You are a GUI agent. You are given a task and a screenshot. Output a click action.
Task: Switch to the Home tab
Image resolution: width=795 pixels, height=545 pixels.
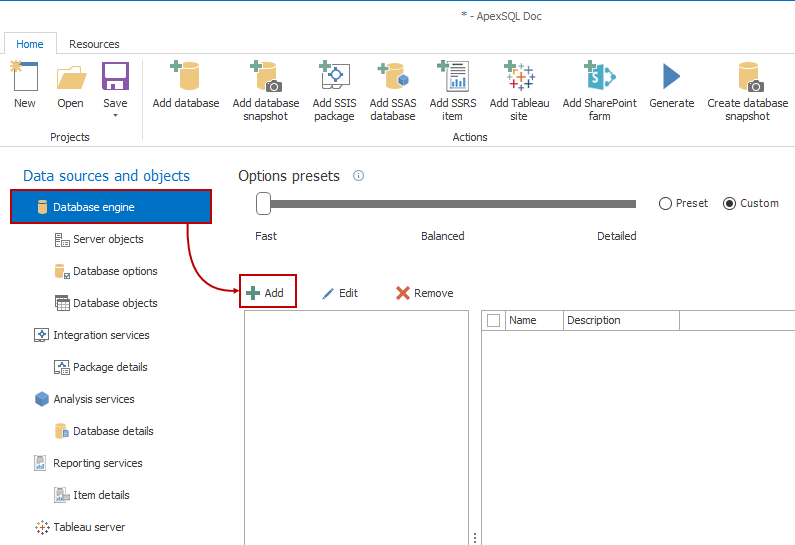(x=30, y=44)
